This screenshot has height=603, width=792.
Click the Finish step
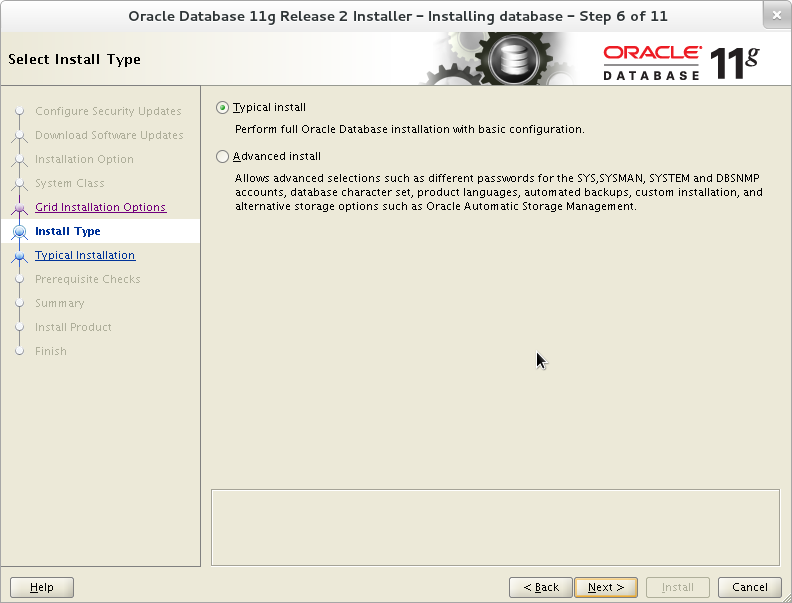(51, 351)
